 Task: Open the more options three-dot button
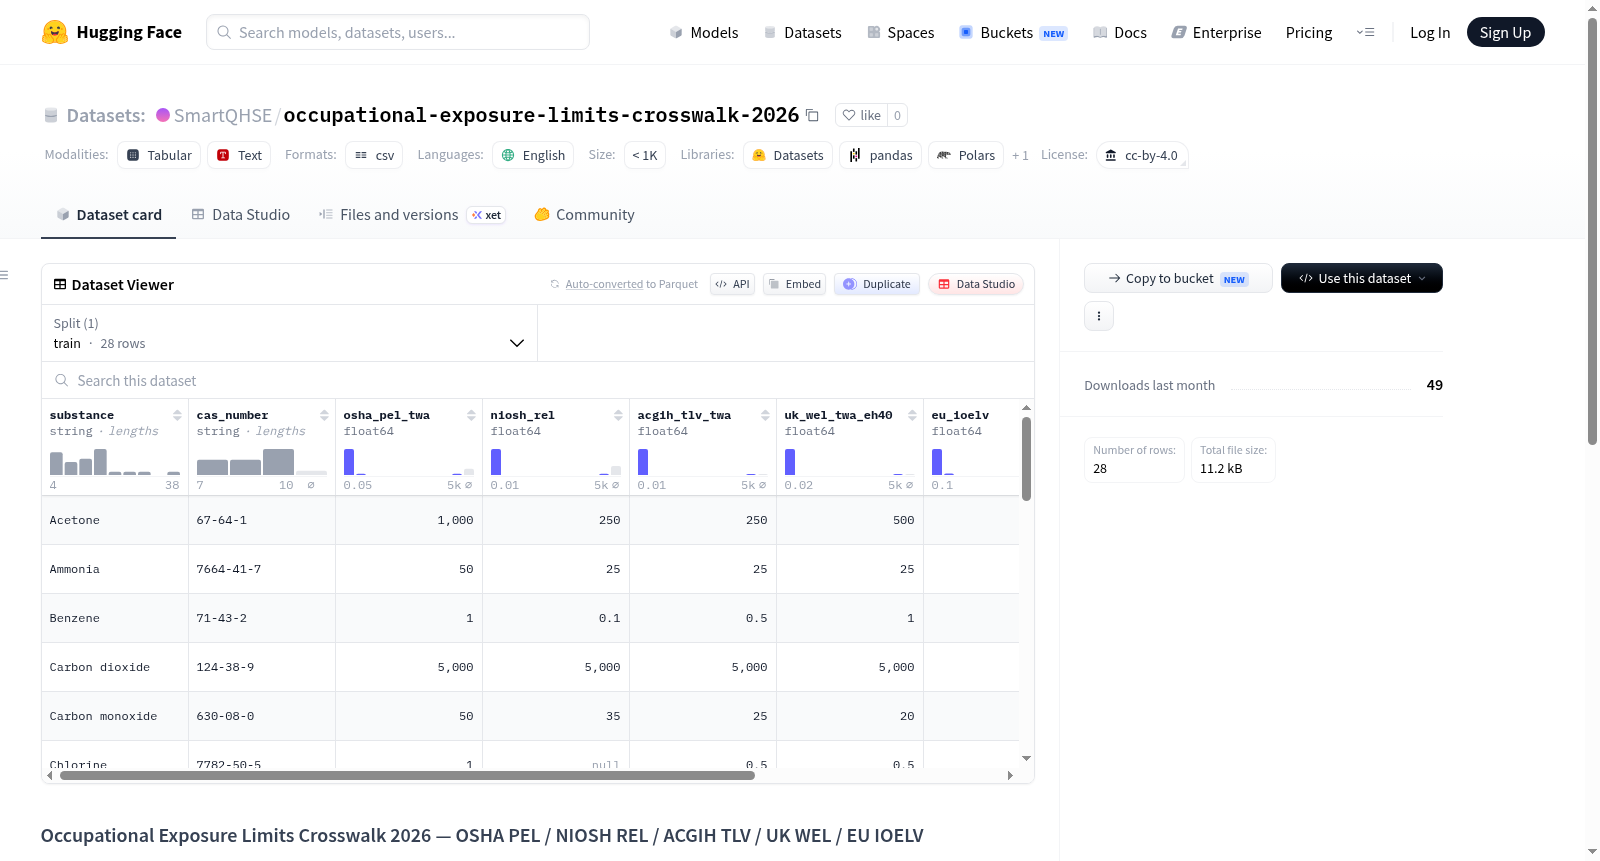[1099, 316]
